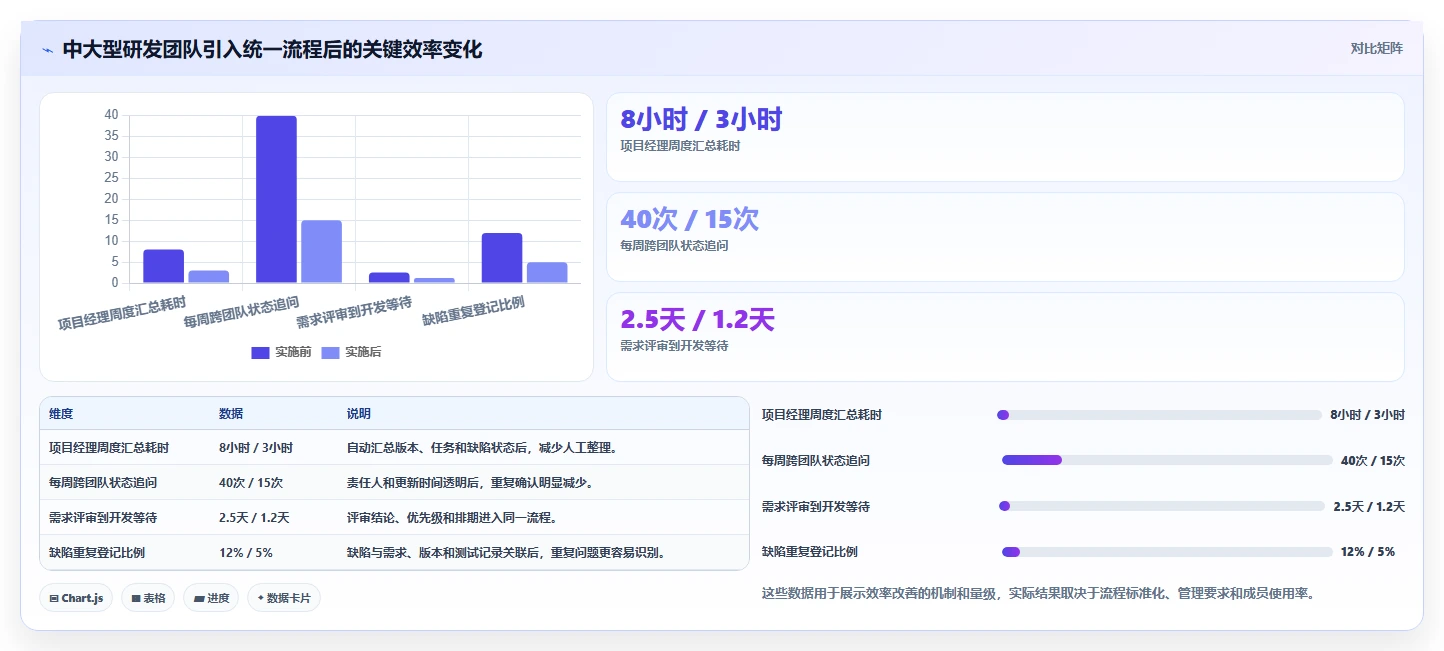Click the 8小时 / 3小时 table cell
This screenshot has height=651, width=1444.
(256, 448)
